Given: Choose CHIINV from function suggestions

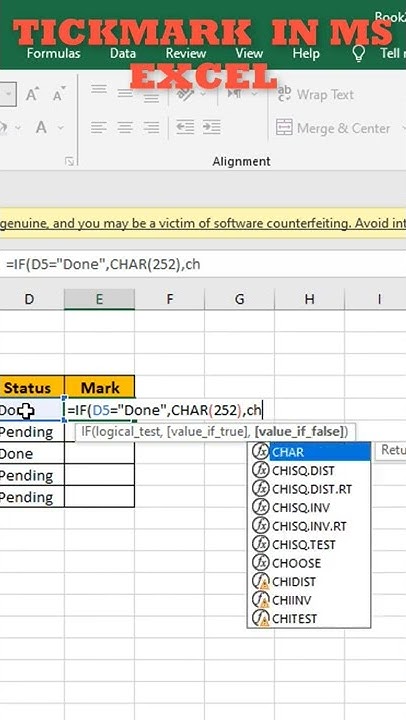Looking at the screenshot, I should point(310,600).
